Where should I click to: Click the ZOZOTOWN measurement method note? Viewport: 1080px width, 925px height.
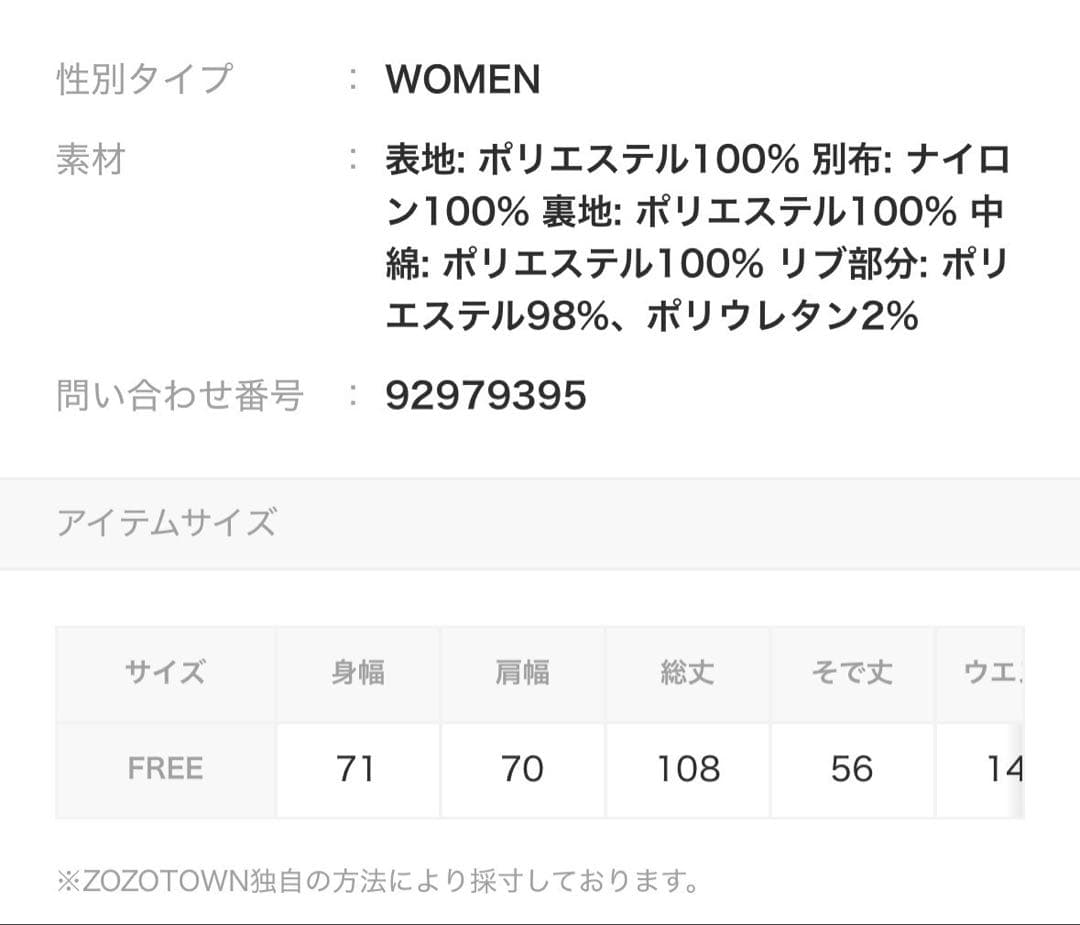tap(377, 881)
